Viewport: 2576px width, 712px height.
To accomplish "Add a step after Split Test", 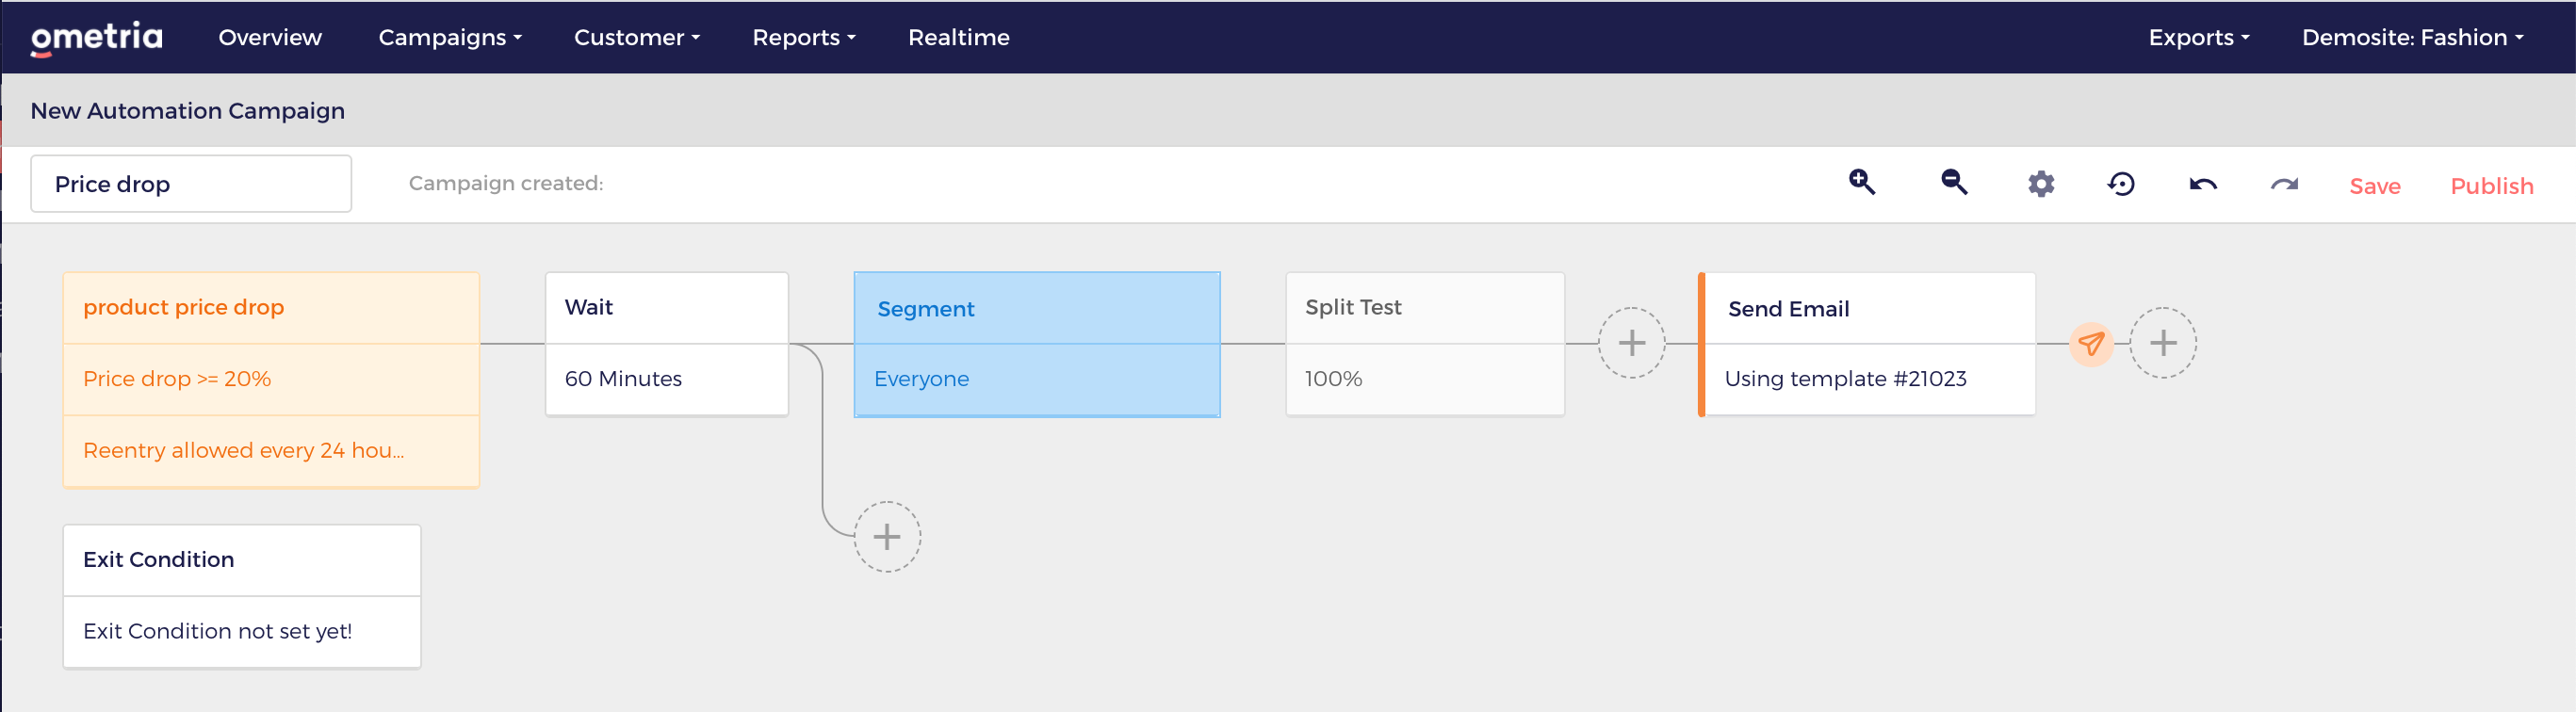I will pyautogui.click(x=1631, y=343).
